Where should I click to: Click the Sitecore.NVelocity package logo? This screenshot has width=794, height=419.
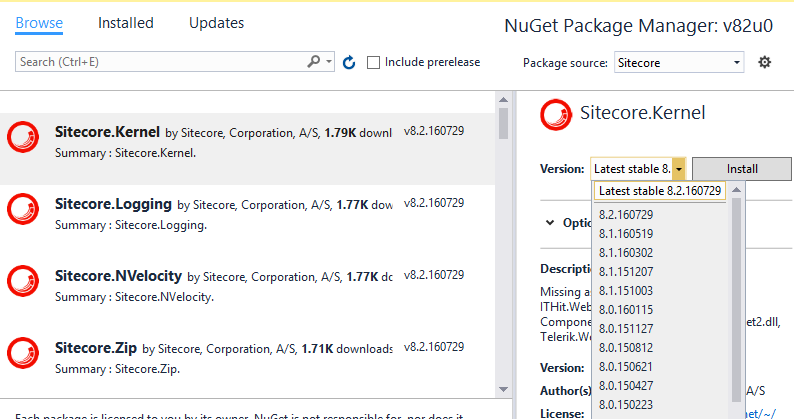pos(23,281)
